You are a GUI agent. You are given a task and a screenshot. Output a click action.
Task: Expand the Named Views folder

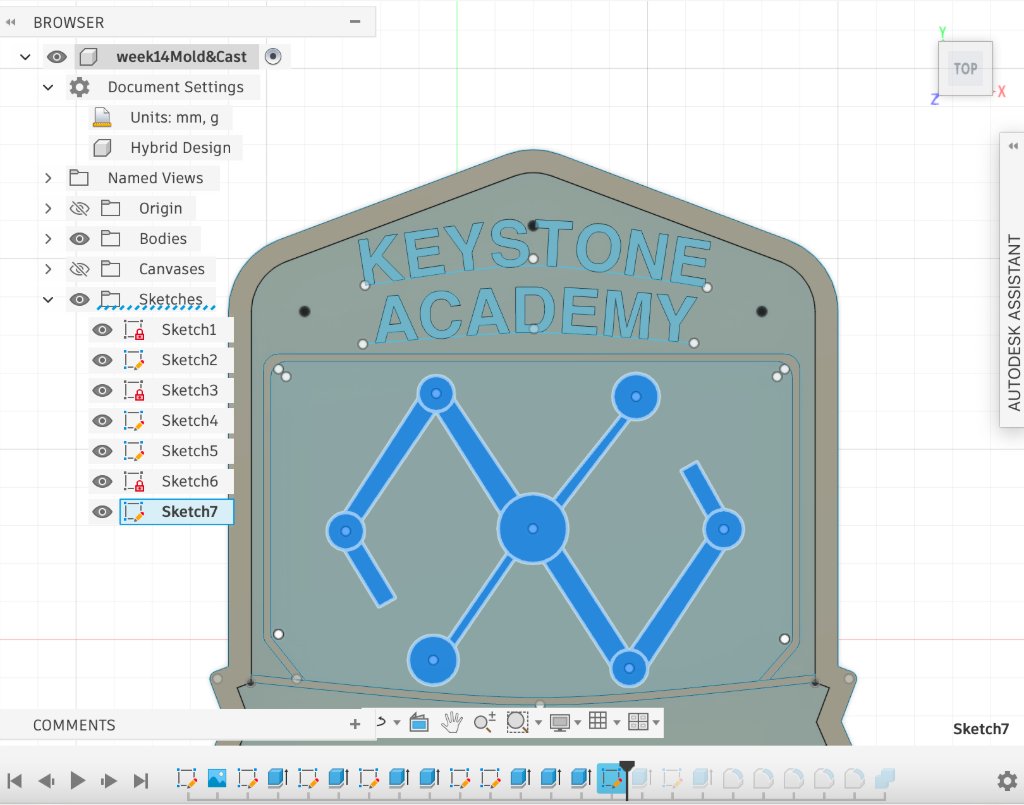click(x=48, y=178)
